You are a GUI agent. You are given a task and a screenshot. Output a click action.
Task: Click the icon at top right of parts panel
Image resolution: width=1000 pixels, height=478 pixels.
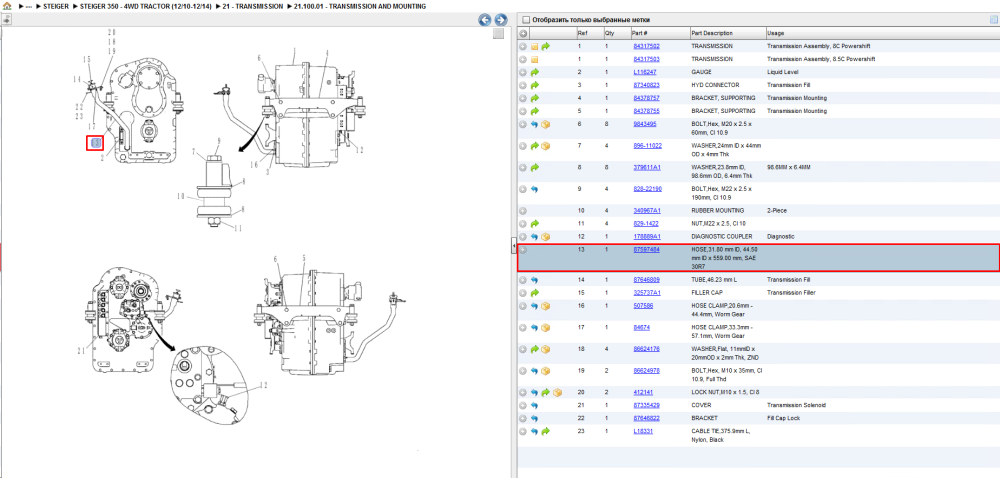(993, 20)
